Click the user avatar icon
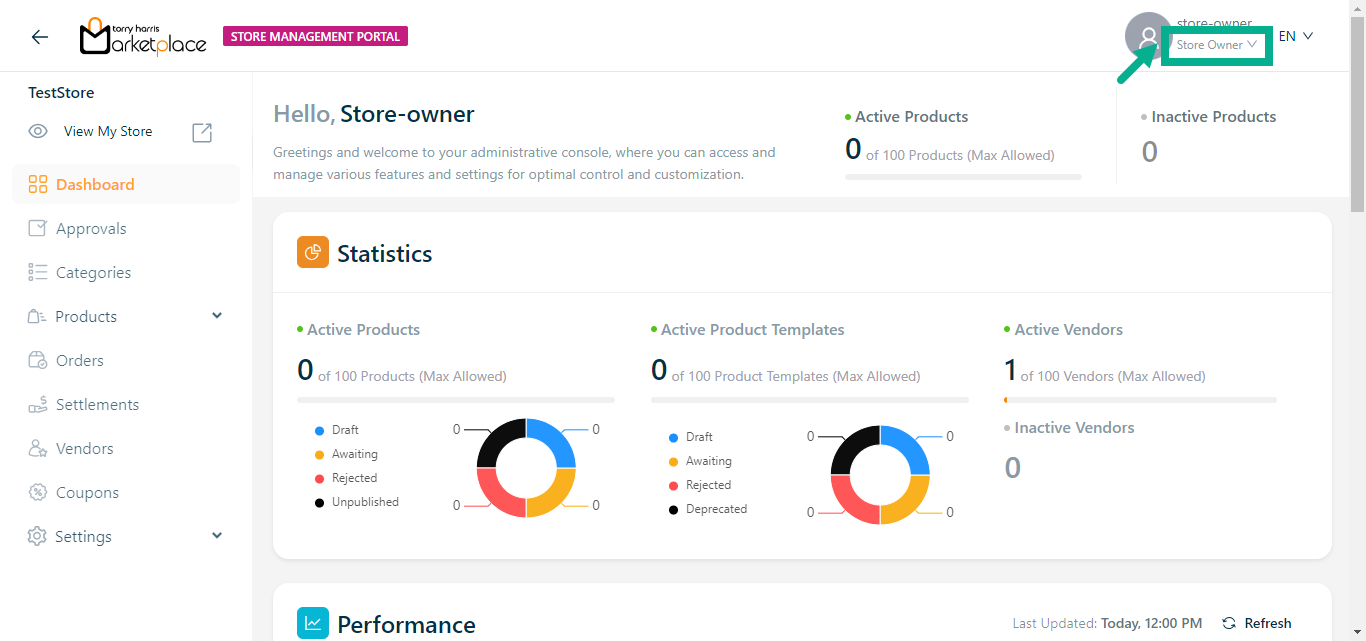This screenshot has height=641, width=1366. pos(1146,37)
